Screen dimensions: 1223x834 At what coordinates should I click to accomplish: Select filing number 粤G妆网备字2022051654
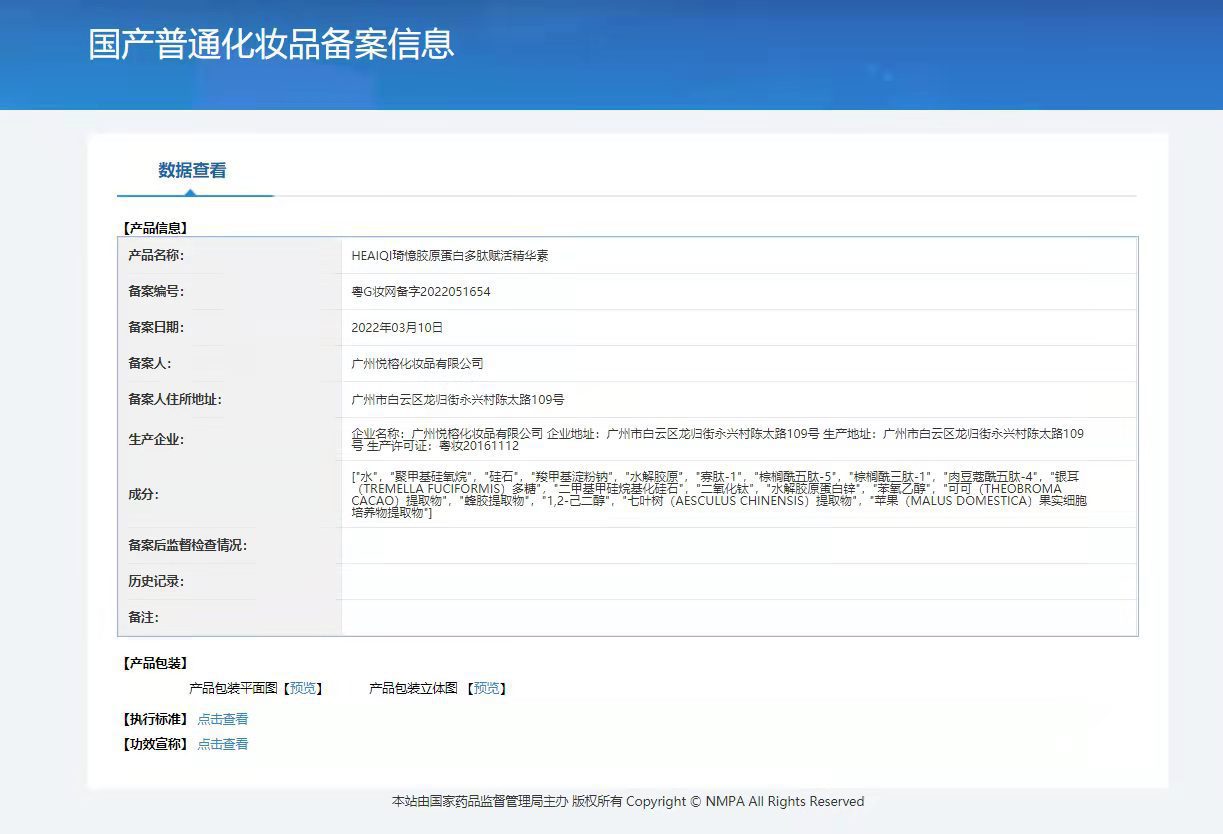421,292
